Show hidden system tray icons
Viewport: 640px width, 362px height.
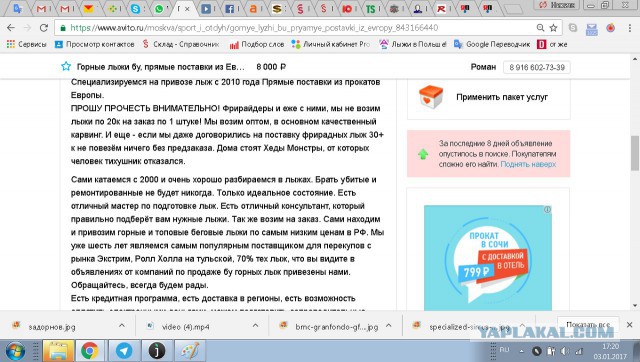tap(521, 351)
